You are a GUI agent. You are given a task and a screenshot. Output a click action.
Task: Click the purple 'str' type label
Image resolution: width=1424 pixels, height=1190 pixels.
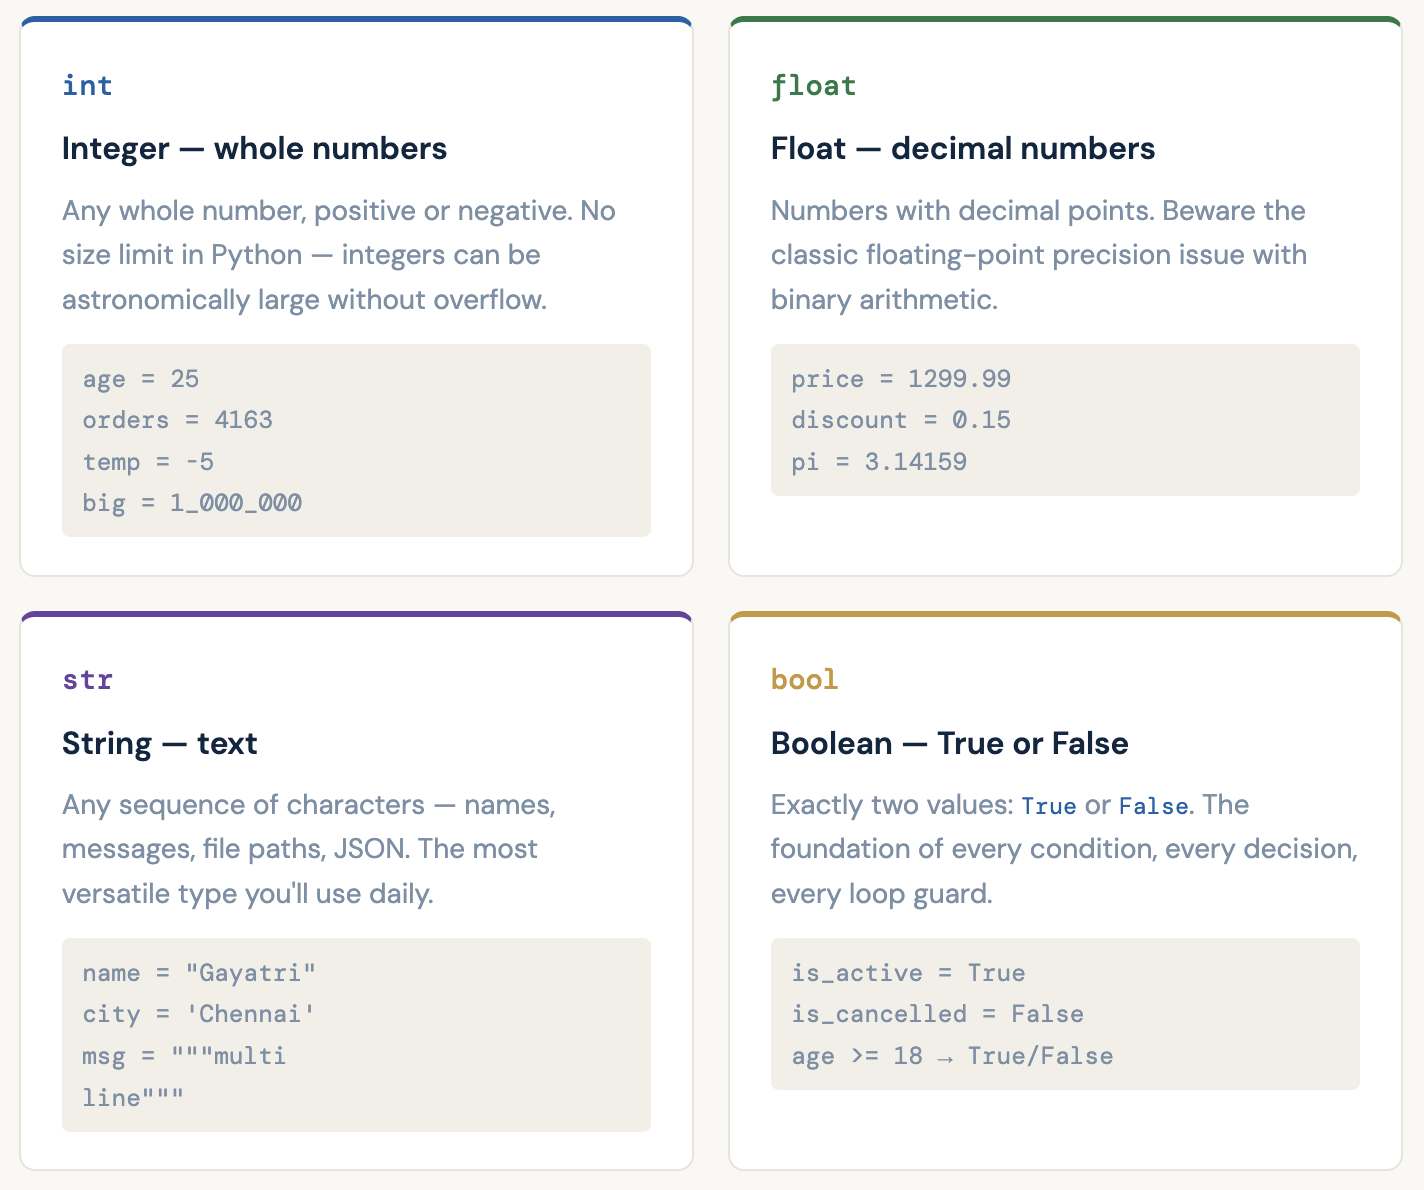(87, 680)
